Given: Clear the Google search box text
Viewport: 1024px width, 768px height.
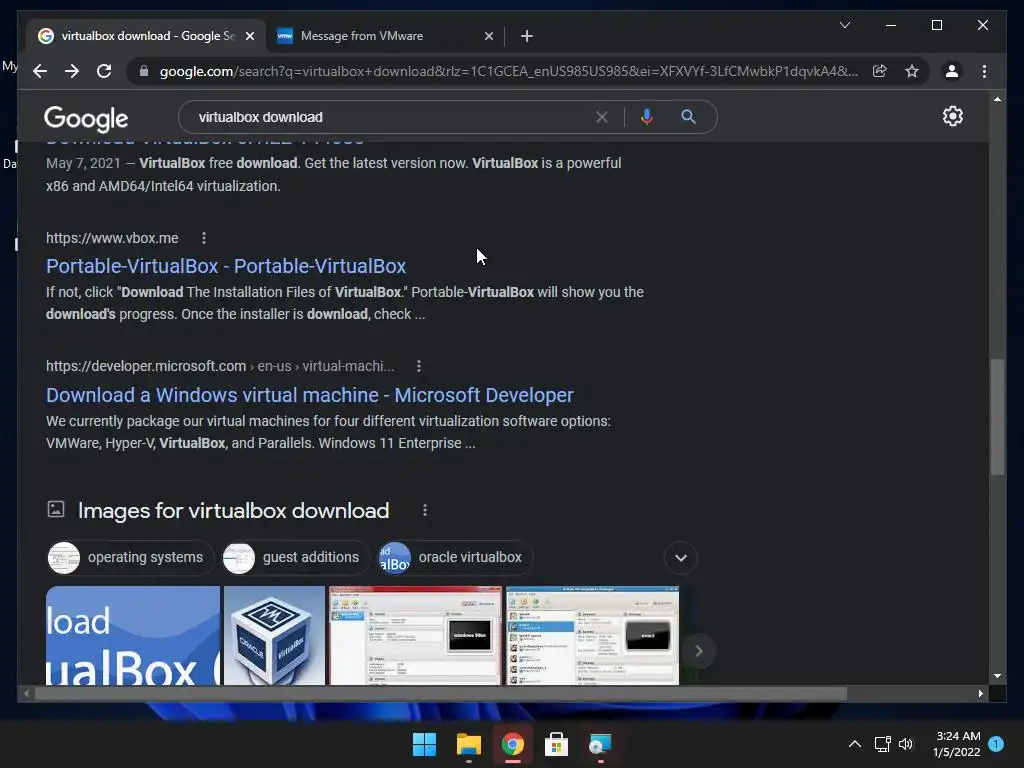Looking at the screenshot, I should tap(601, 117).
